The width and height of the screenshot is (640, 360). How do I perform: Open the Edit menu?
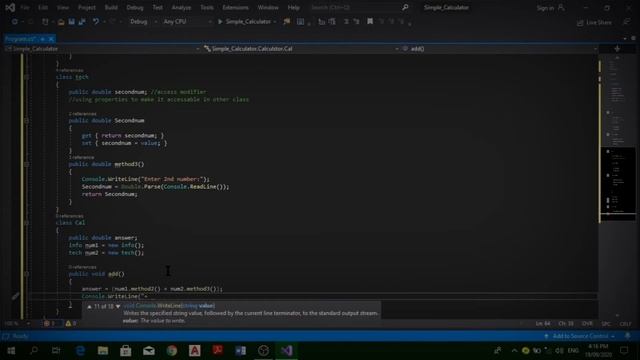click(x=43, y=7)
